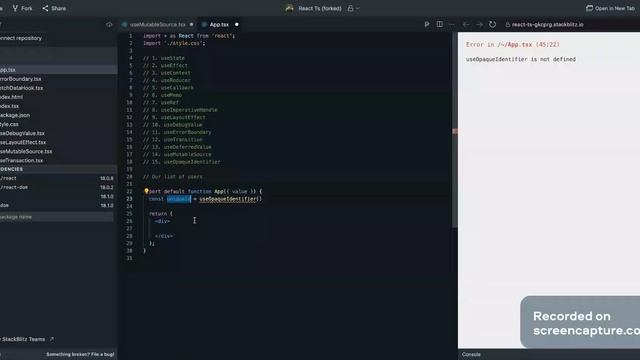Screen dimensions: 640x360
Task: Click the lightbulb quick-fix icon
Action: tap(146, 191)
